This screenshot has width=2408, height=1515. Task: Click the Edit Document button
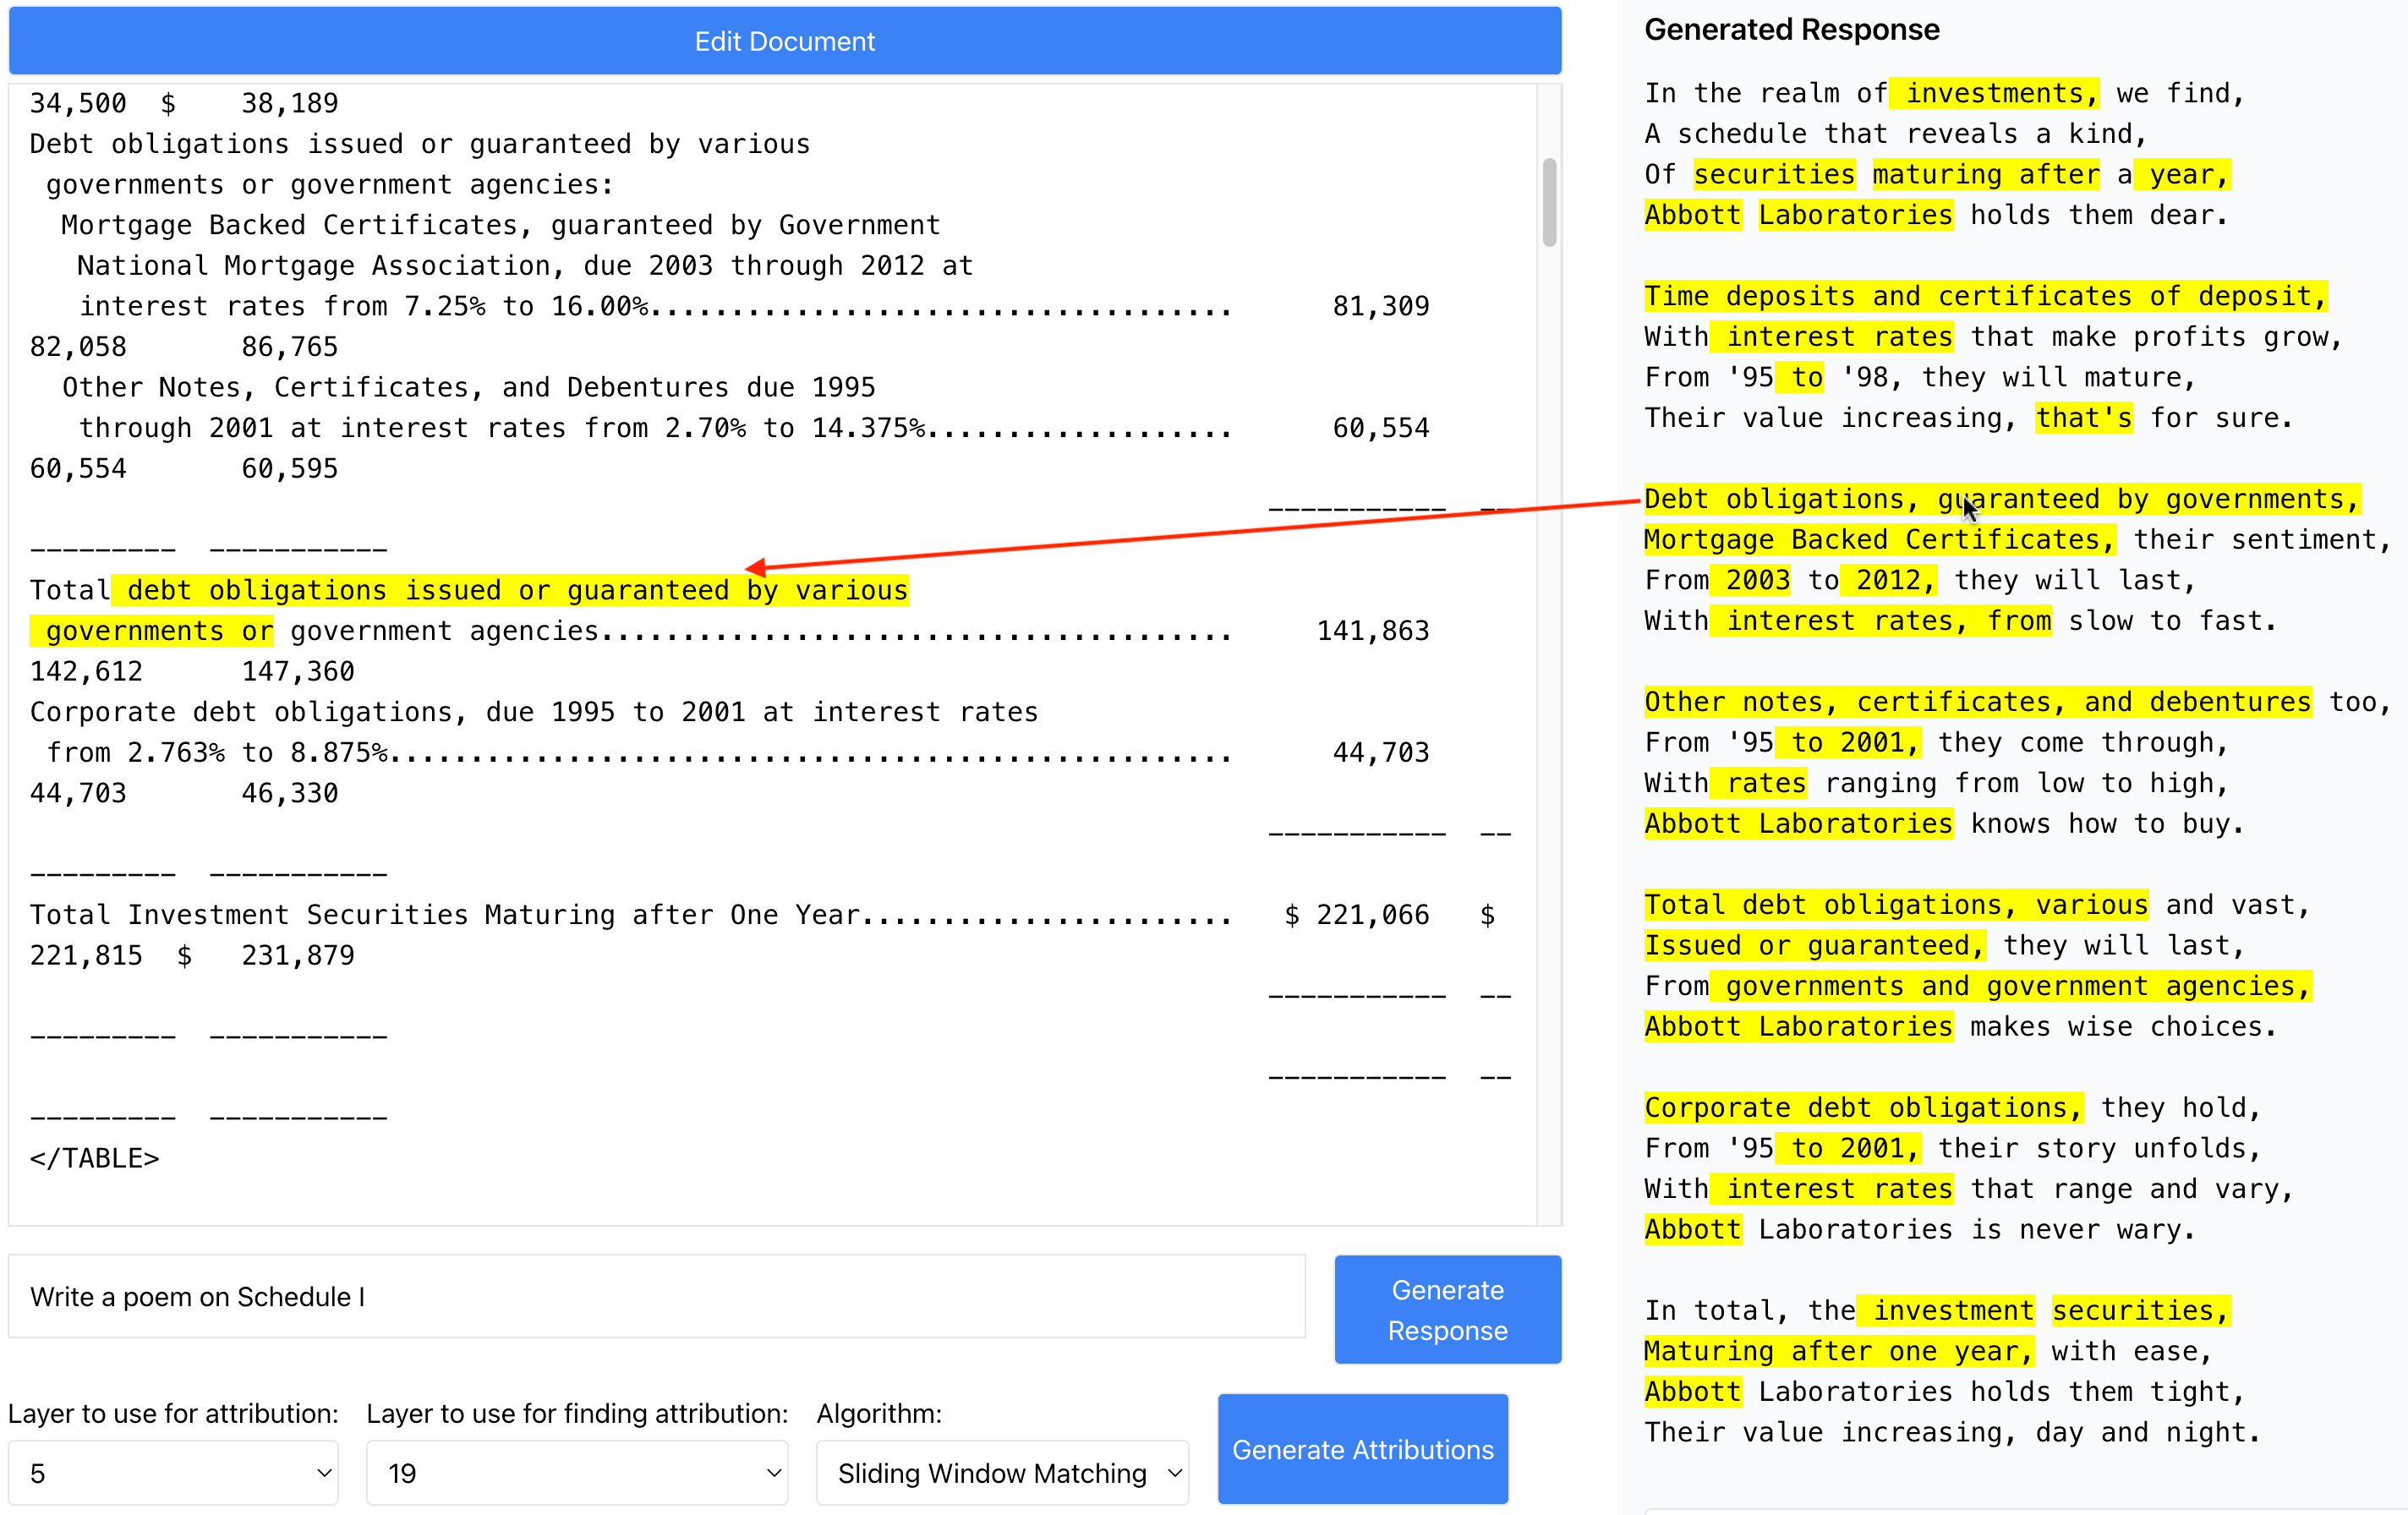(784, 41)
